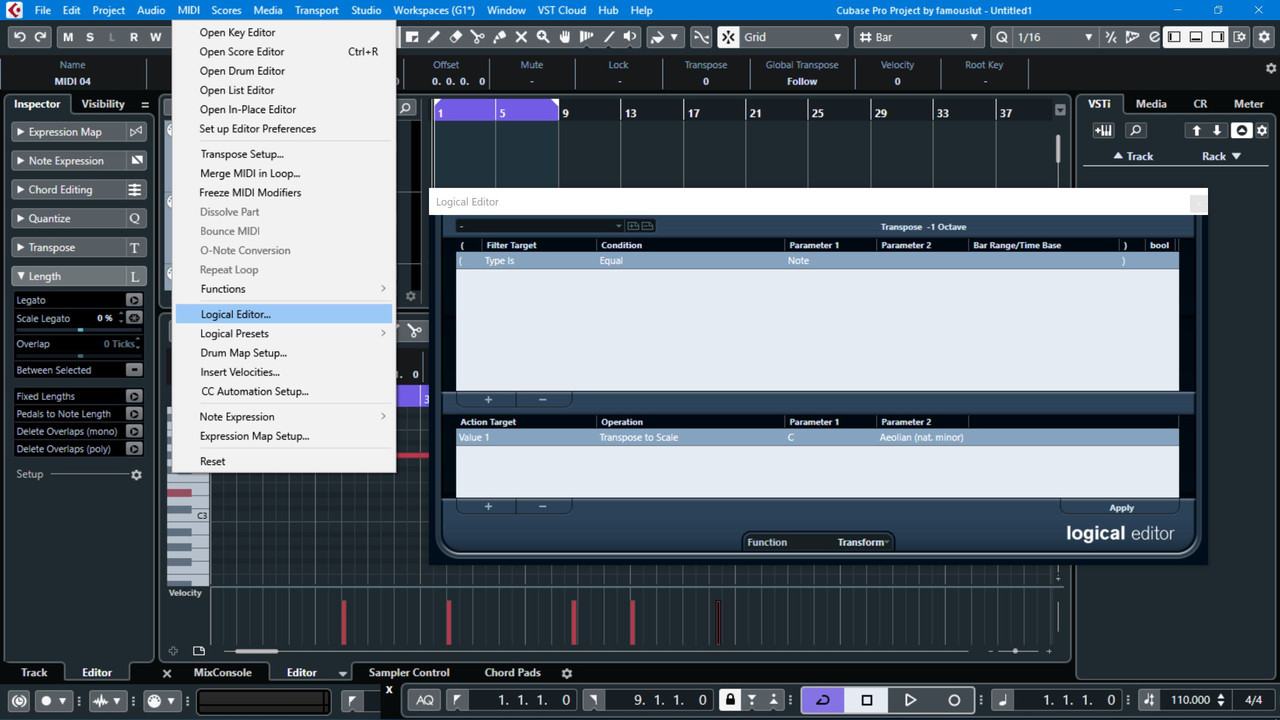Open the 1/16 quantize preset dropdown
Image resolution: width=1280 pixels, height=720 pixels.
tap(1056, 37)
